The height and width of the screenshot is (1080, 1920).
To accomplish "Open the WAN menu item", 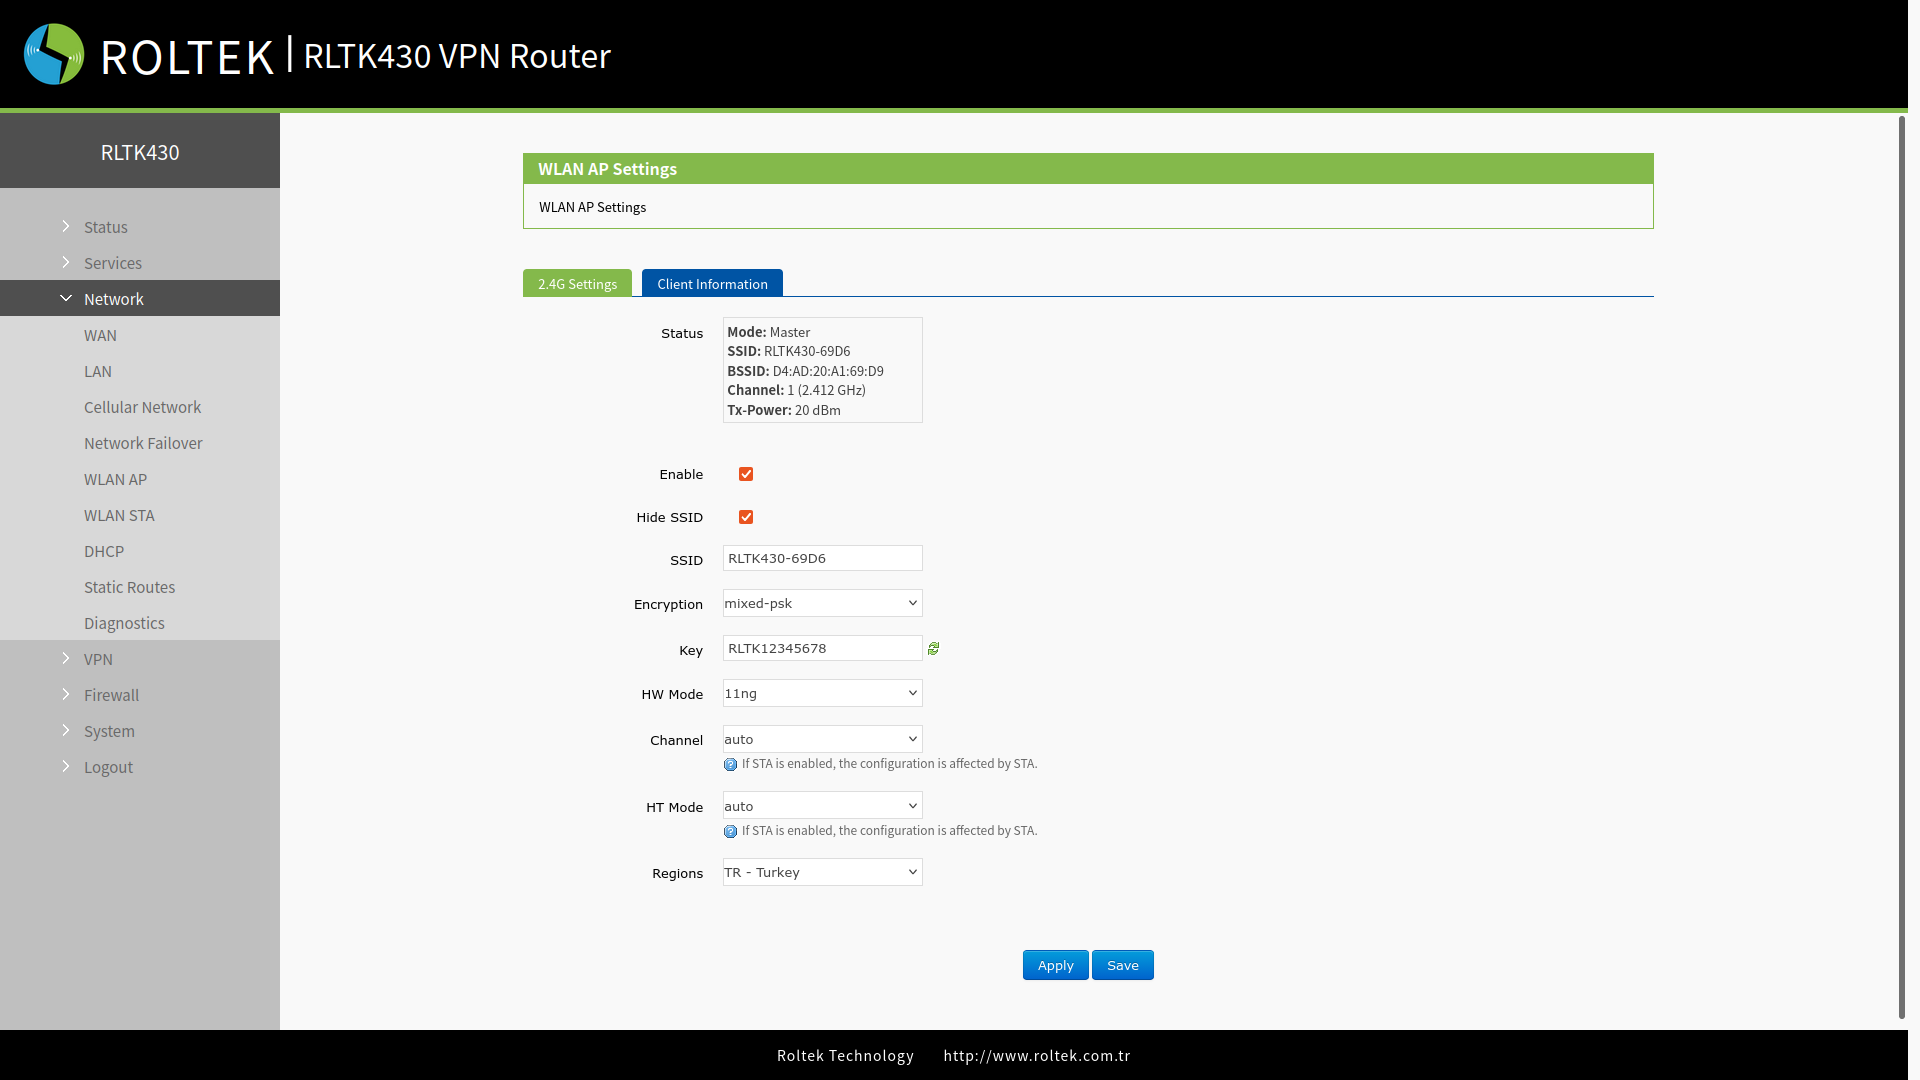I will [100, 335].
